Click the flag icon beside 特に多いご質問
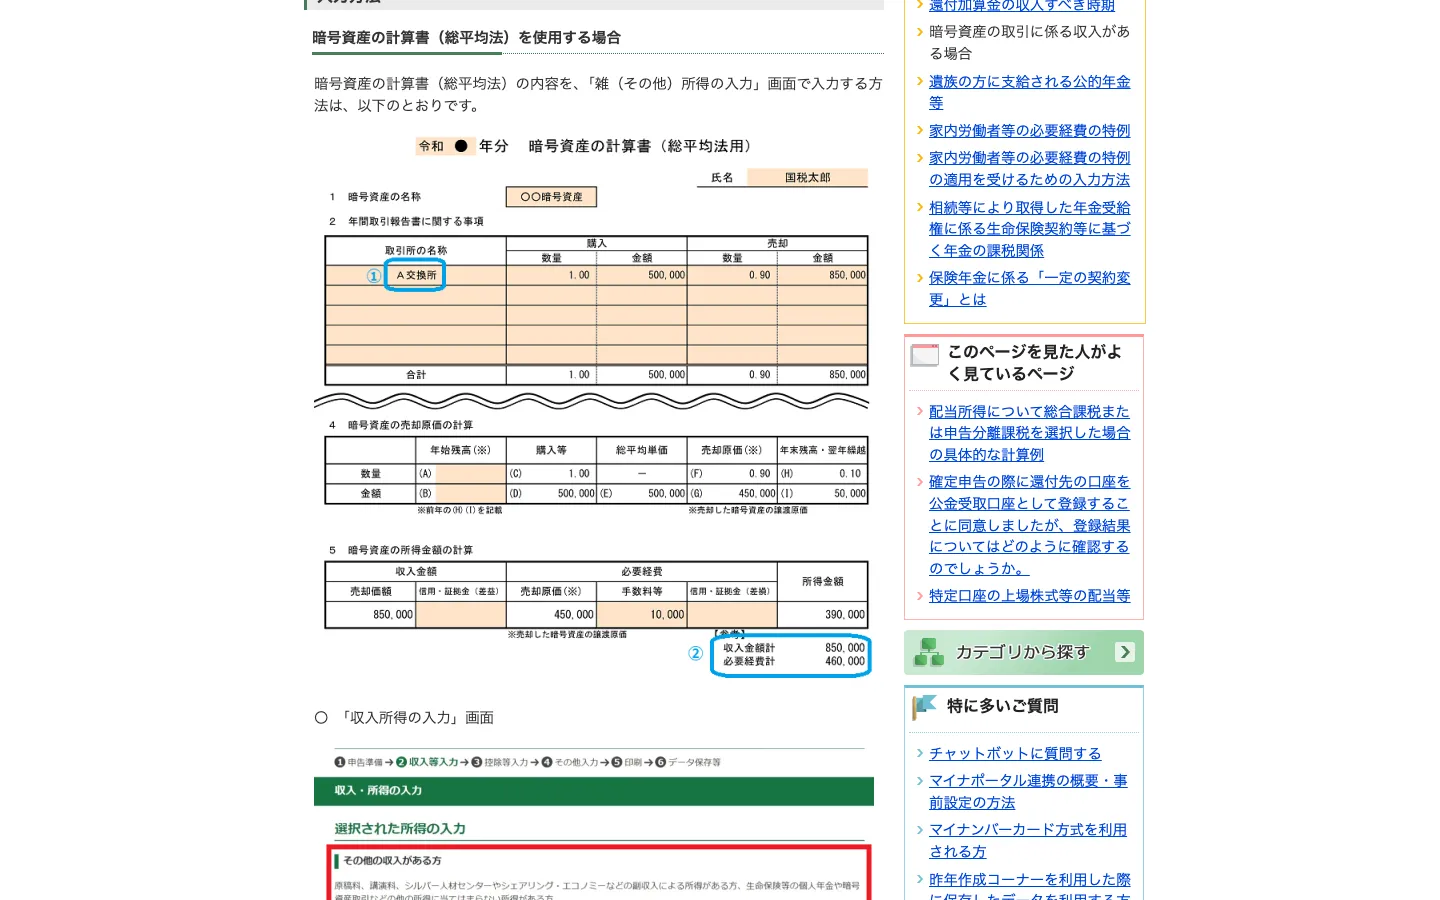Viewport: 1440px width, 900px height. tap(924, 707)
